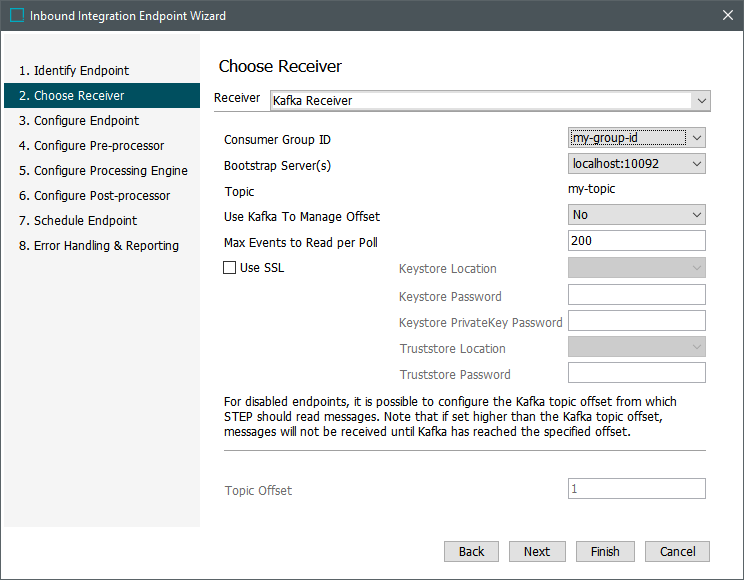
Task: Select the highlighted Choose Receiver step
Action: 79,96
